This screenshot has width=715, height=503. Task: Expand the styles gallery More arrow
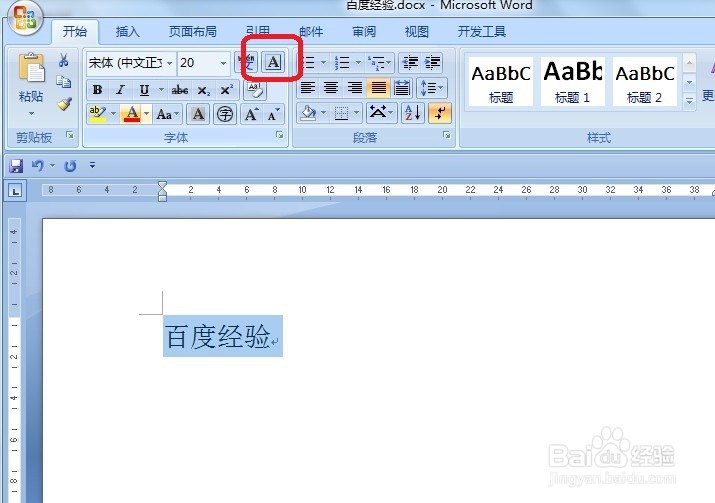(689, 101)
